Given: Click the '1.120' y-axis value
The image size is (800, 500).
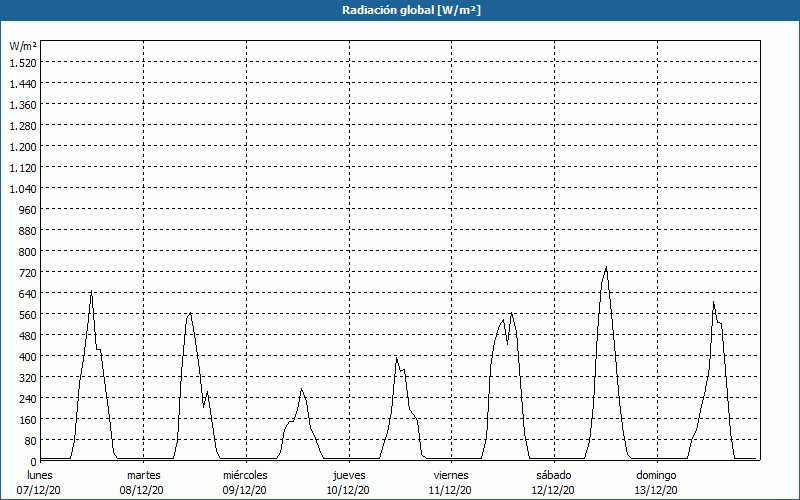Looking at the screenshot, I should click(x=23, y=168).
